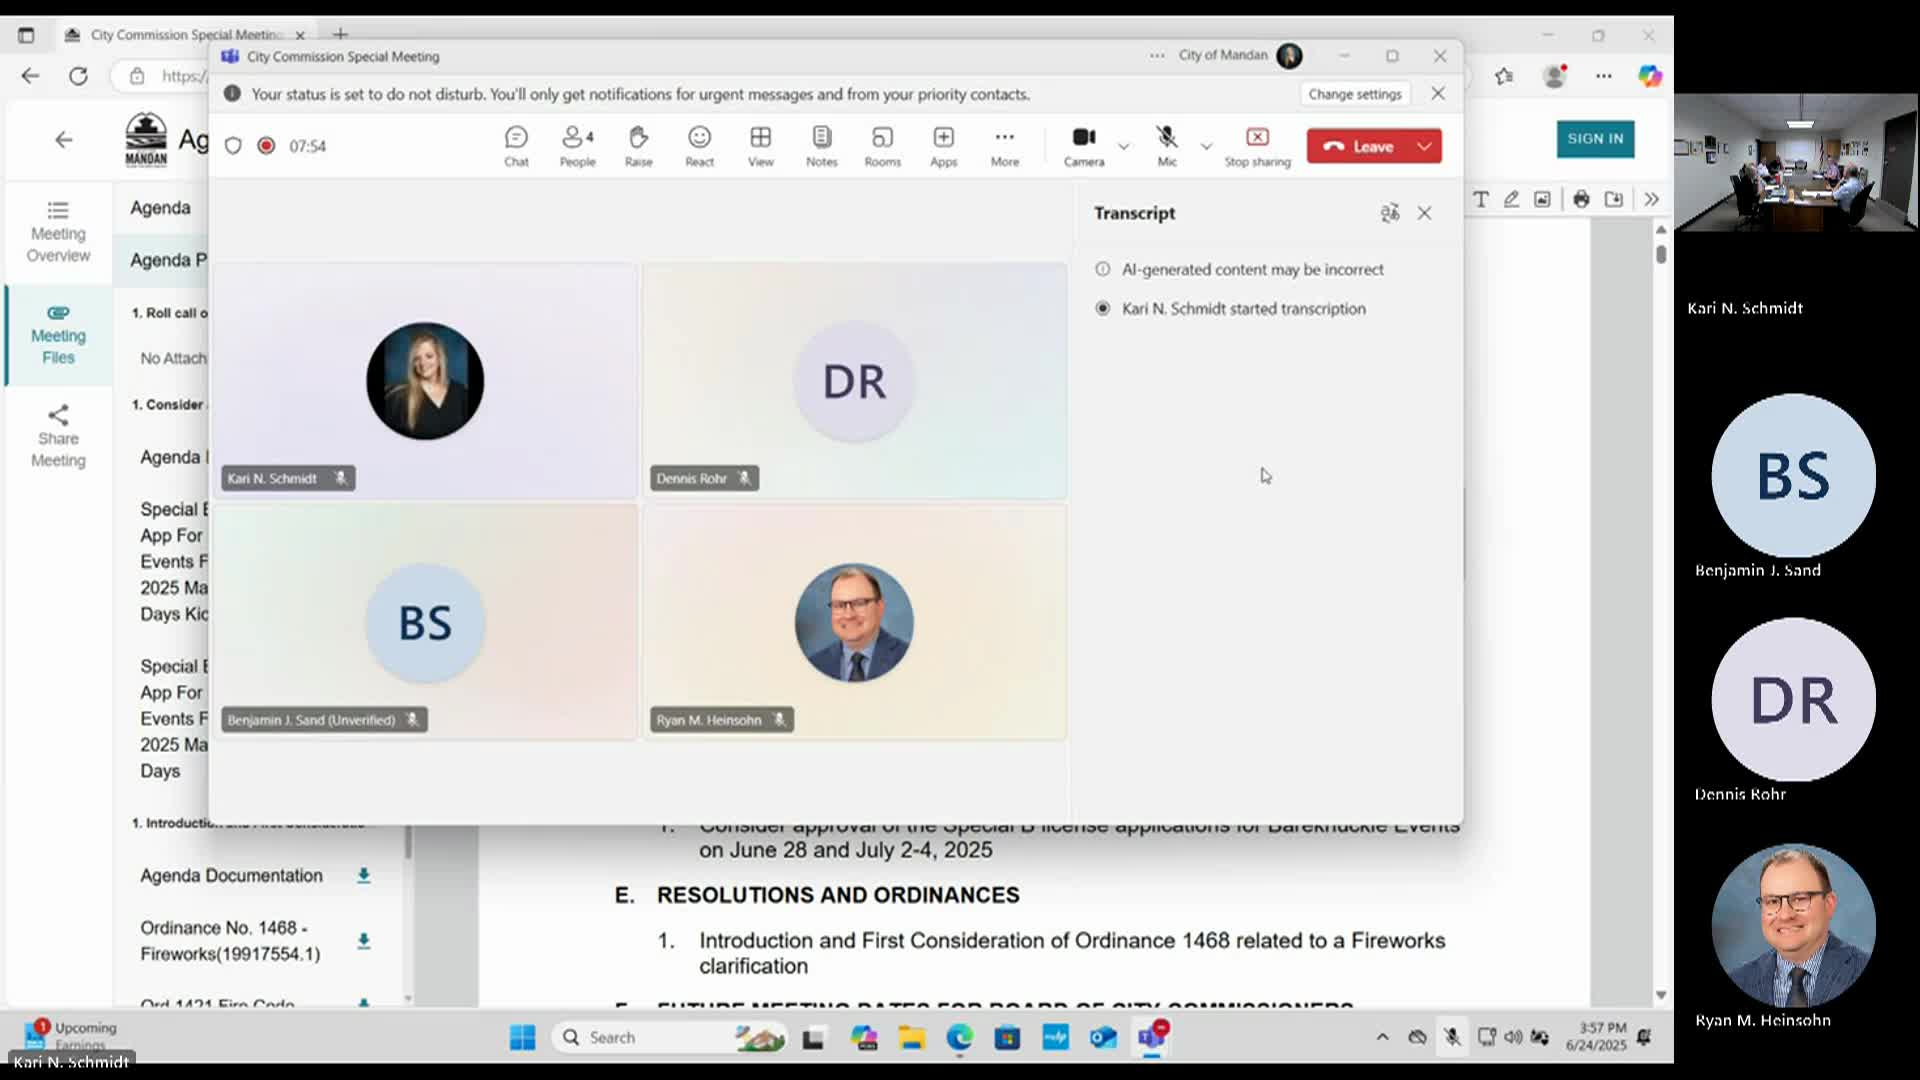Click the taskbar clock showing 3:57 PM

[1596, 1037]
